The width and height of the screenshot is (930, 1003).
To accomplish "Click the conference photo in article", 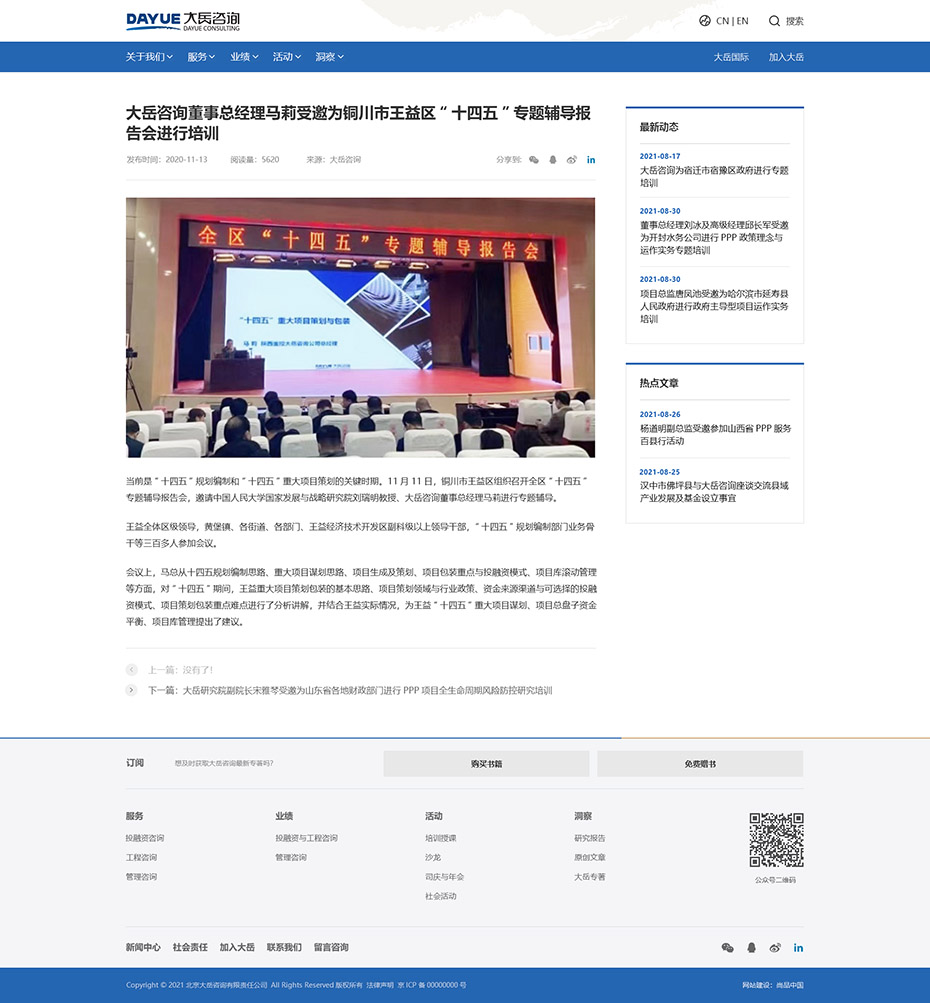I will [x=360, y=327].
